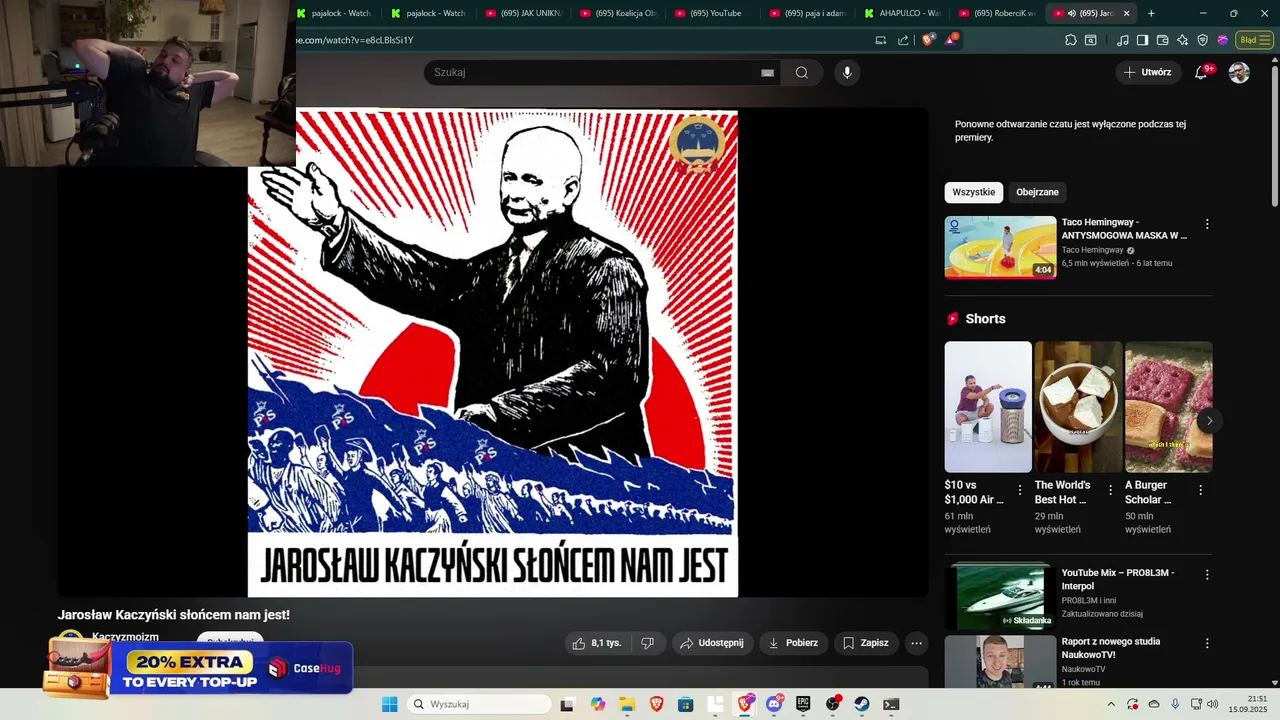Open Steam from the taskbar
Viewport: 1280px width, 720px height.
pos(862,704)
